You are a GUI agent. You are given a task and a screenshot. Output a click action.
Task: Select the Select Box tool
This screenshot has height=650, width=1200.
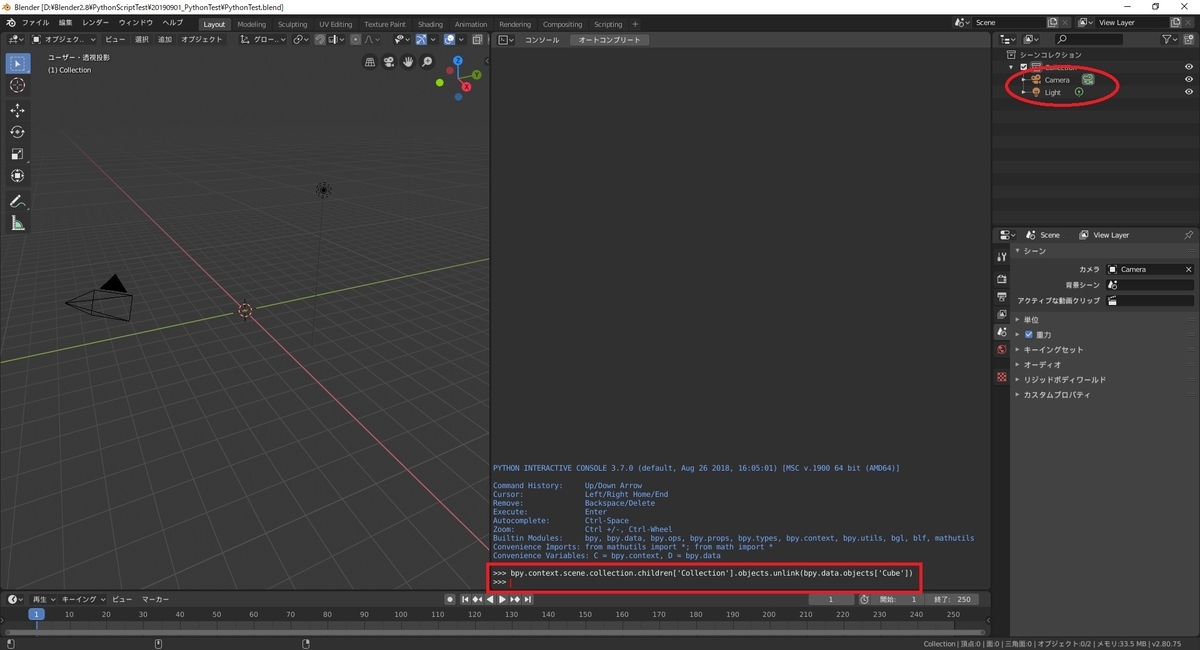(17, 63)
